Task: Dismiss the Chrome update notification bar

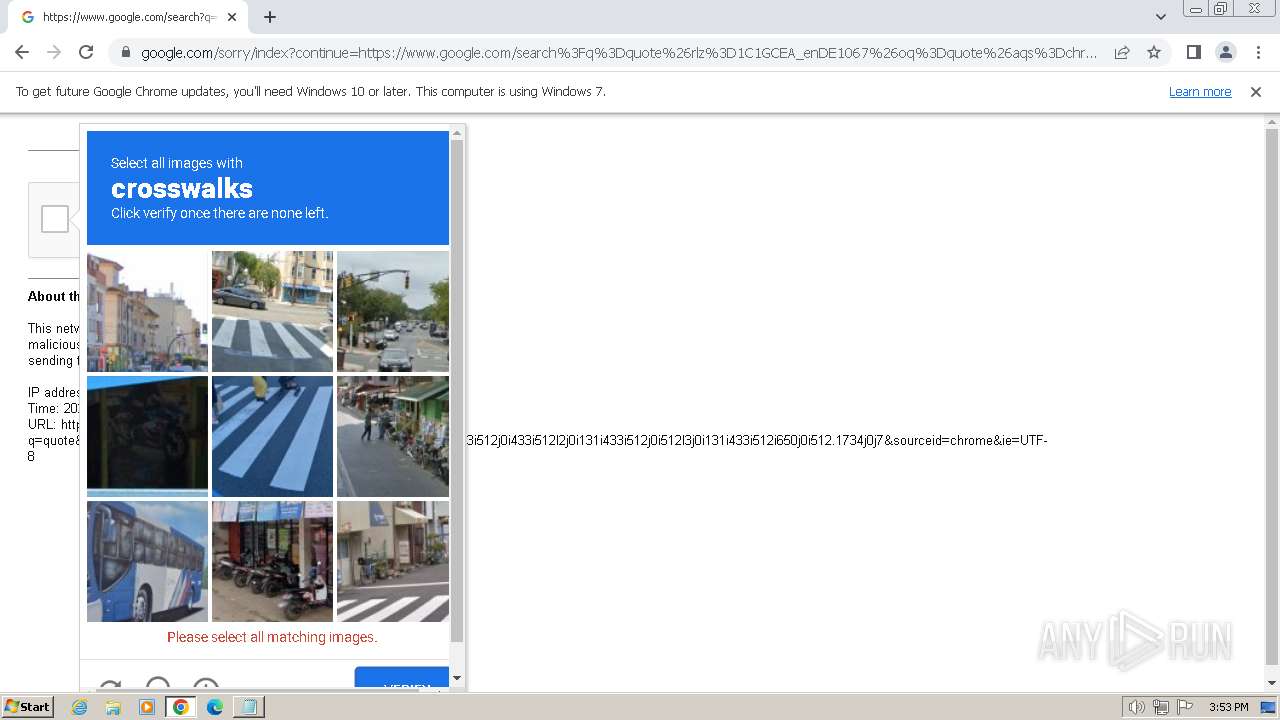Action: click(1256, 92)
